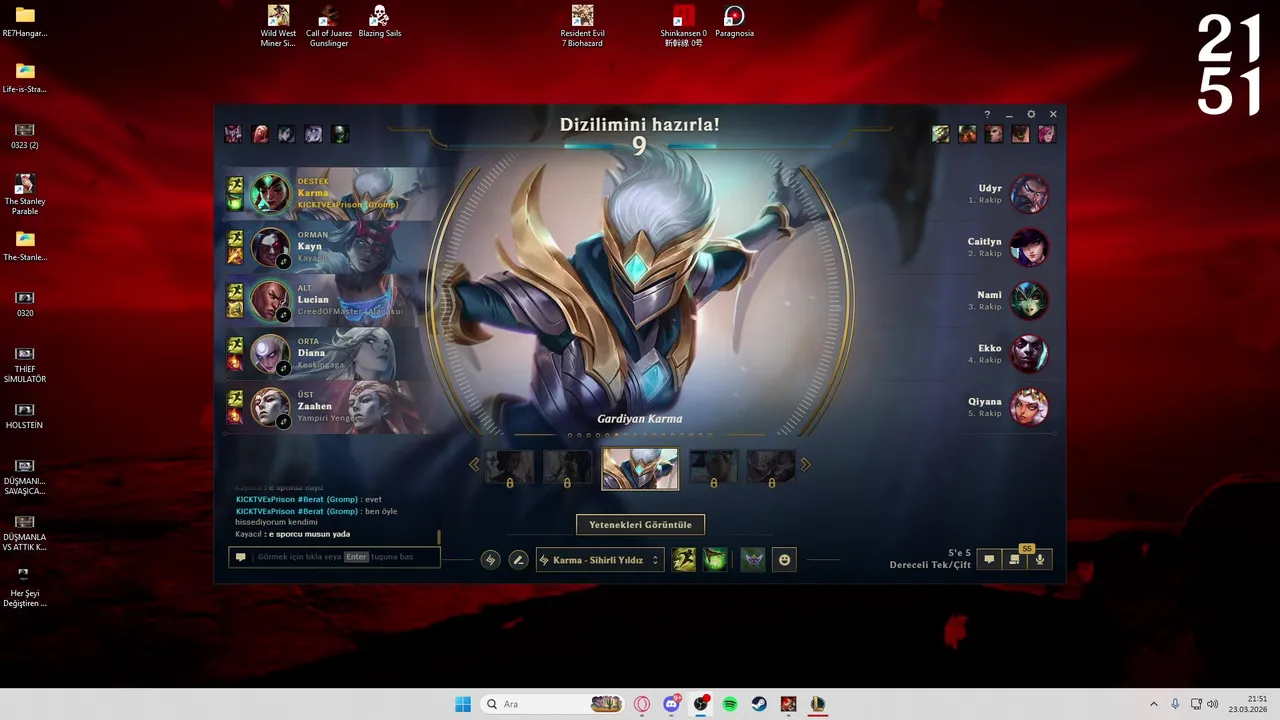Click the green-faced ban icon on left
The image size is (1280, 720).
(x=340, y=134)
